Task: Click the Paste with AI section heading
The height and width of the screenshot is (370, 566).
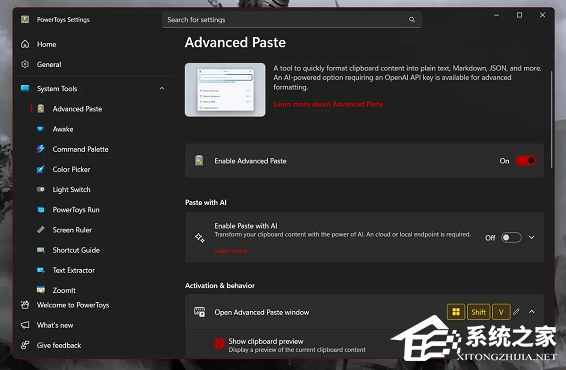Action: [x=206, y=203]
